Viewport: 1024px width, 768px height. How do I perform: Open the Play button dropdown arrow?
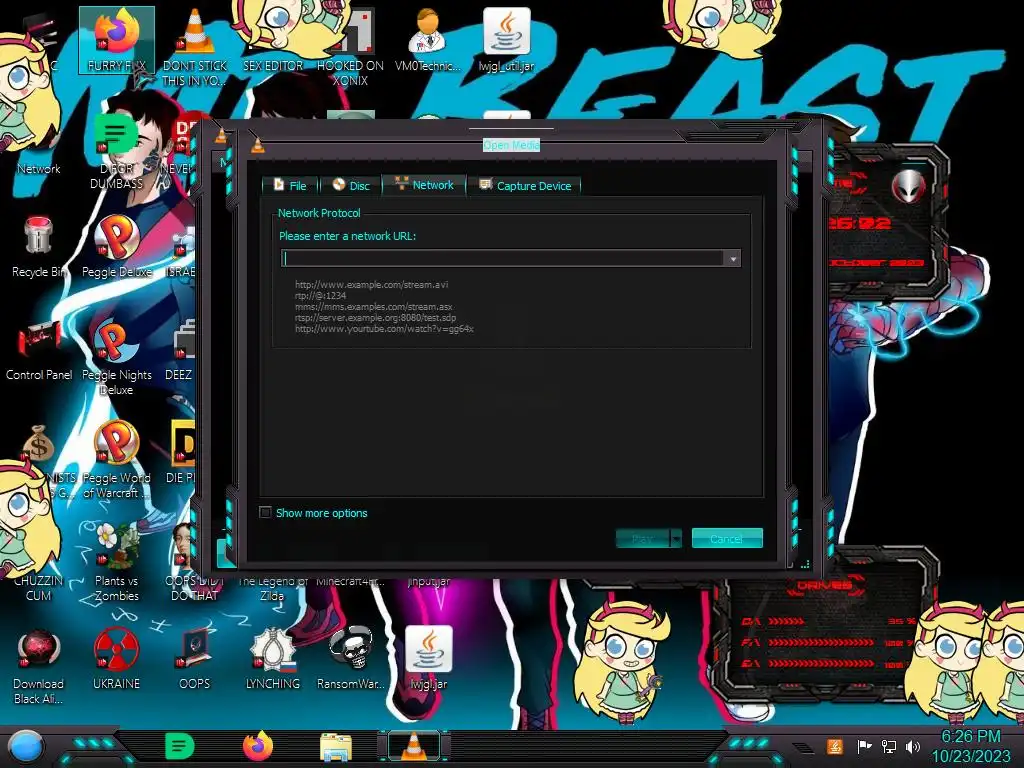tap(677, 539)
